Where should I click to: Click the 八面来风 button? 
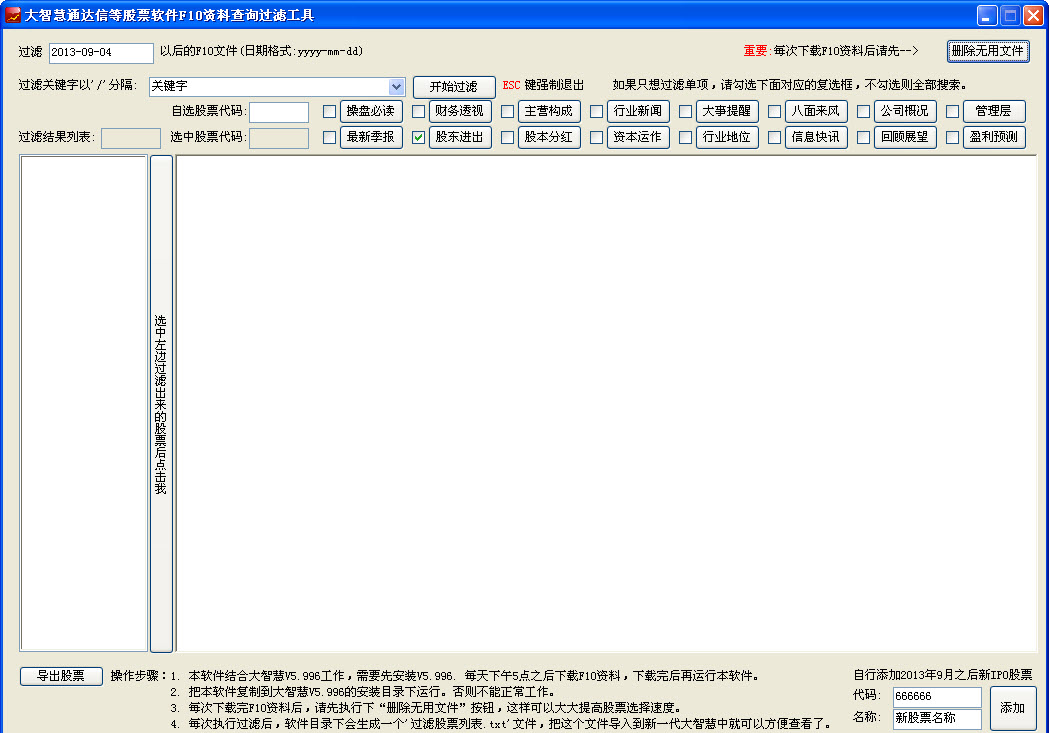pos(816,111)
